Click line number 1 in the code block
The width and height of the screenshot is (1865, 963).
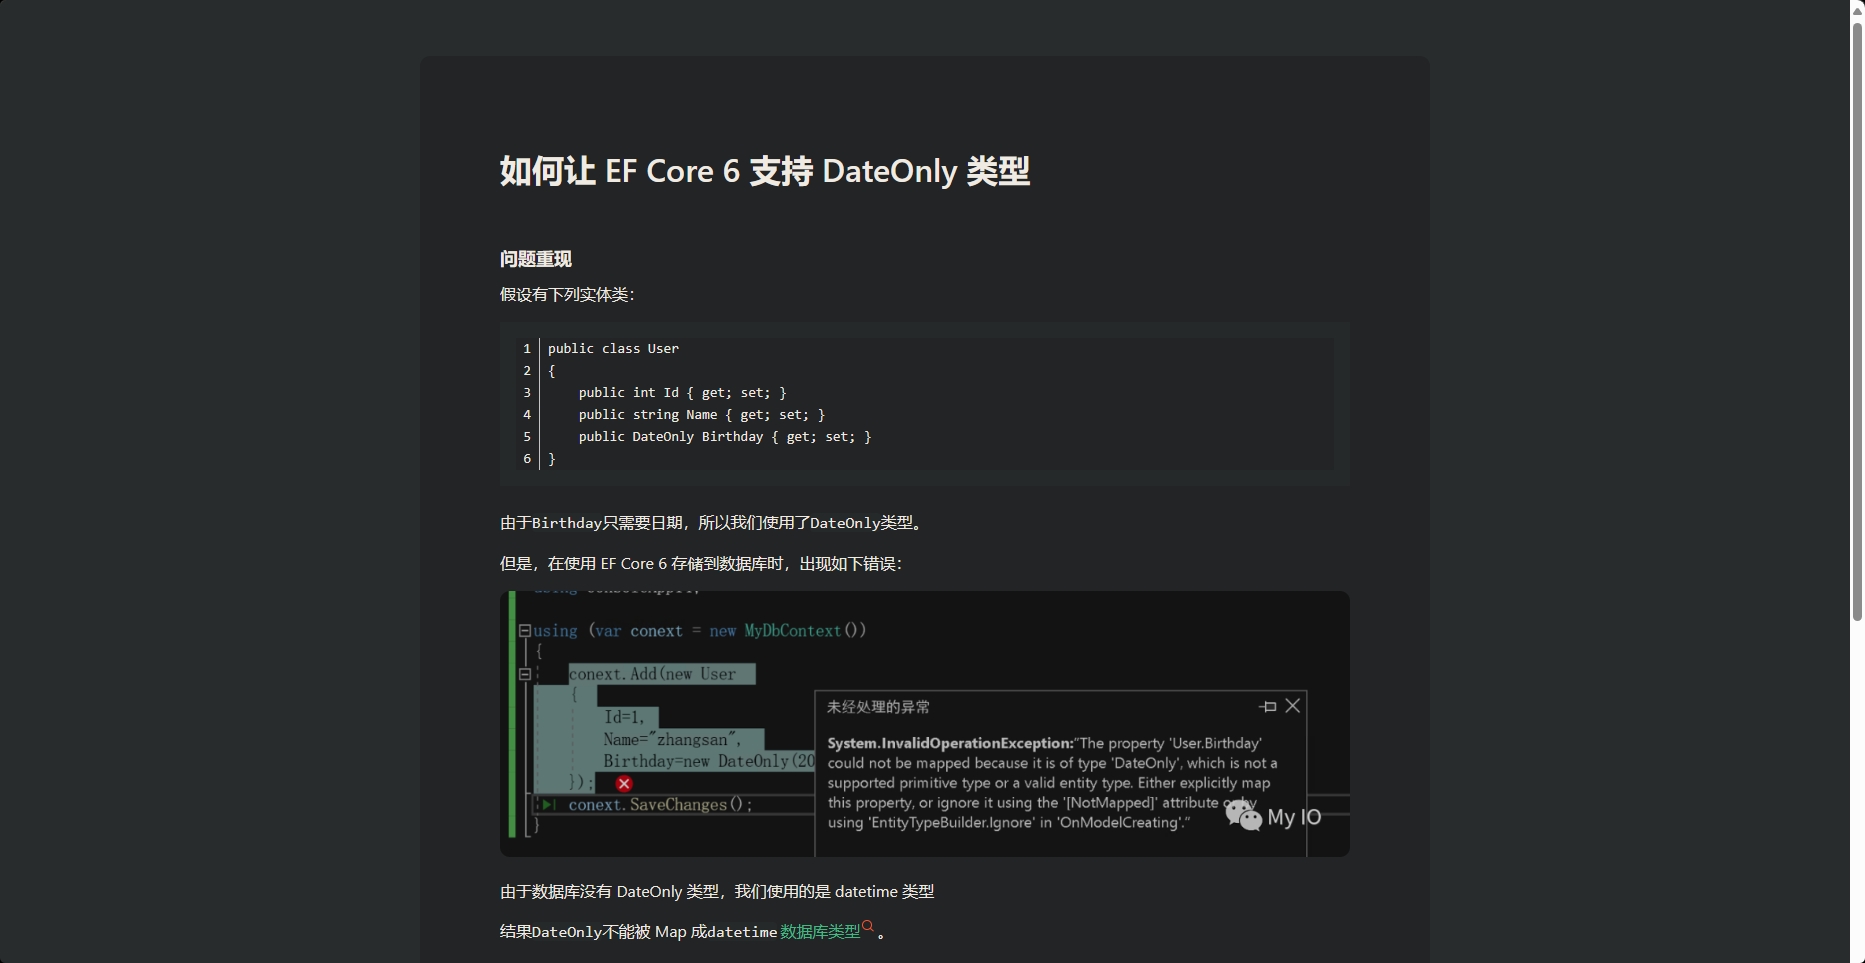527,349
